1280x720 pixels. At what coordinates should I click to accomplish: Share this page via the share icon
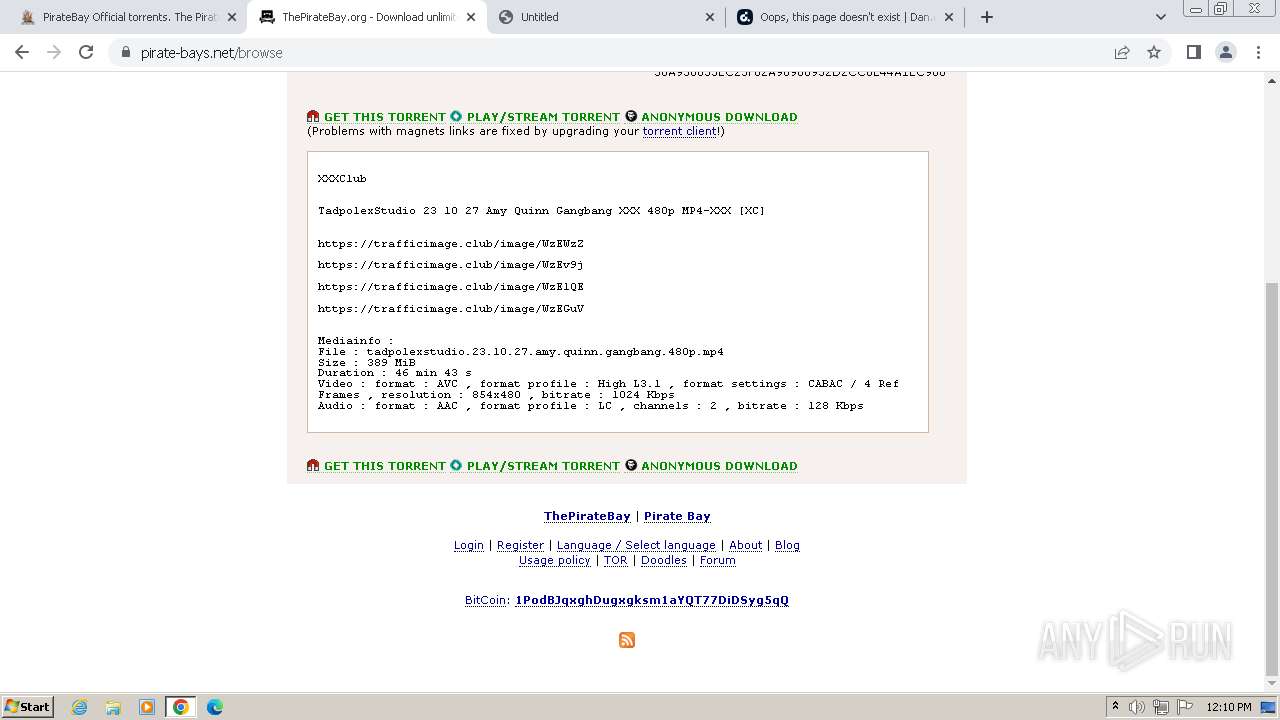(1122, 52)
